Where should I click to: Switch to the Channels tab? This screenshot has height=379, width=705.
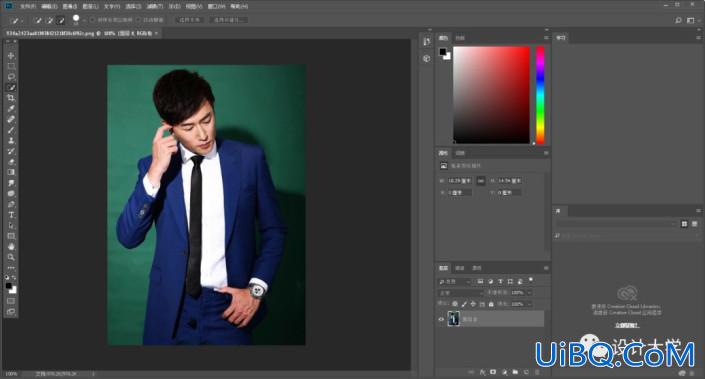[x=460, y=268]
